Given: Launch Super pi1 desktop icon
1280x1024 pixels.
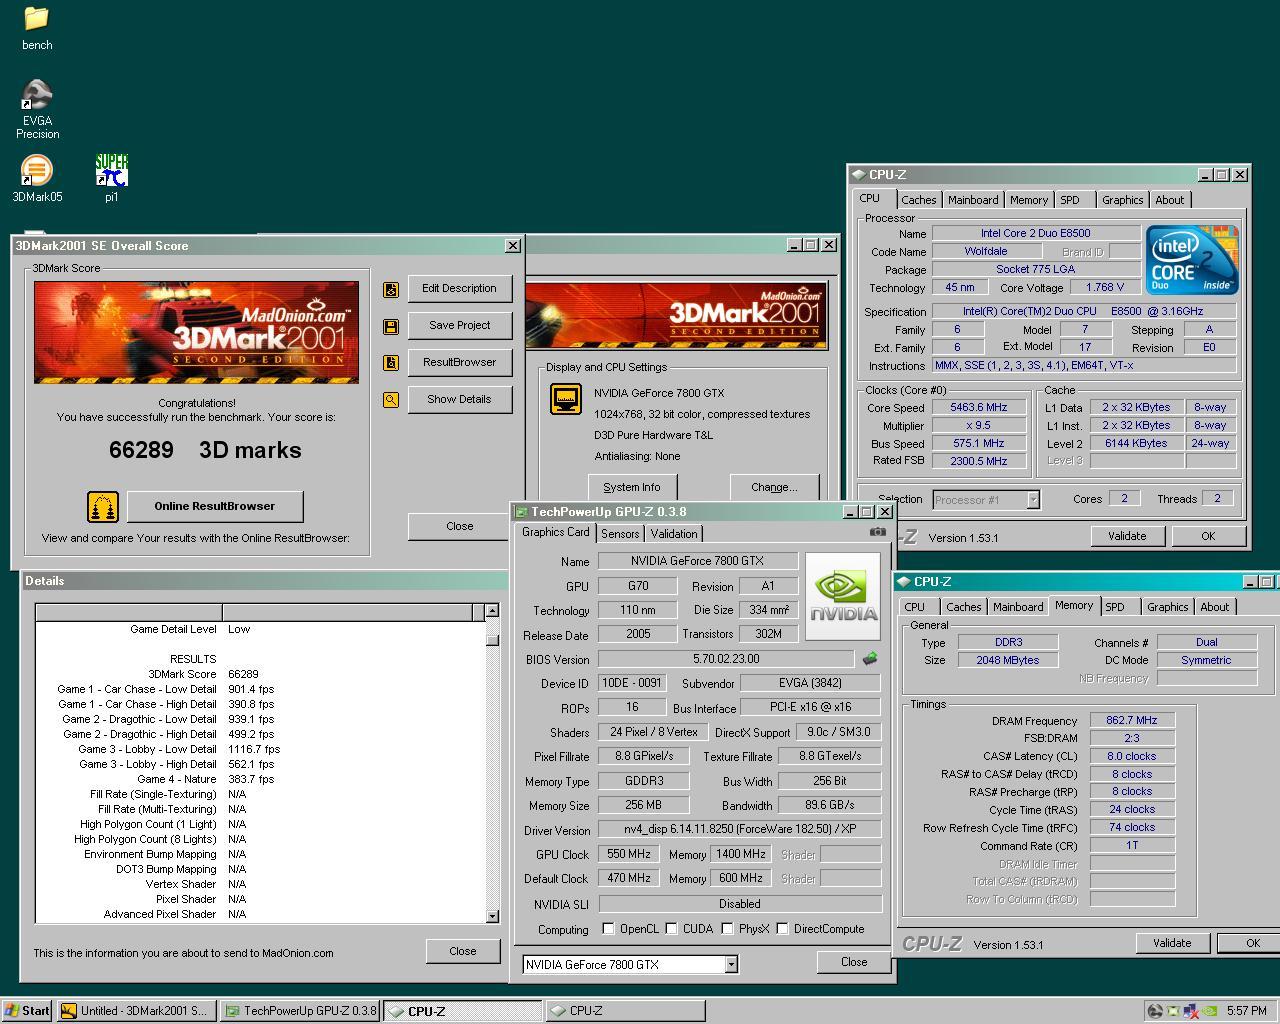Looking at the screenshot, I should [x=111, y=179].
